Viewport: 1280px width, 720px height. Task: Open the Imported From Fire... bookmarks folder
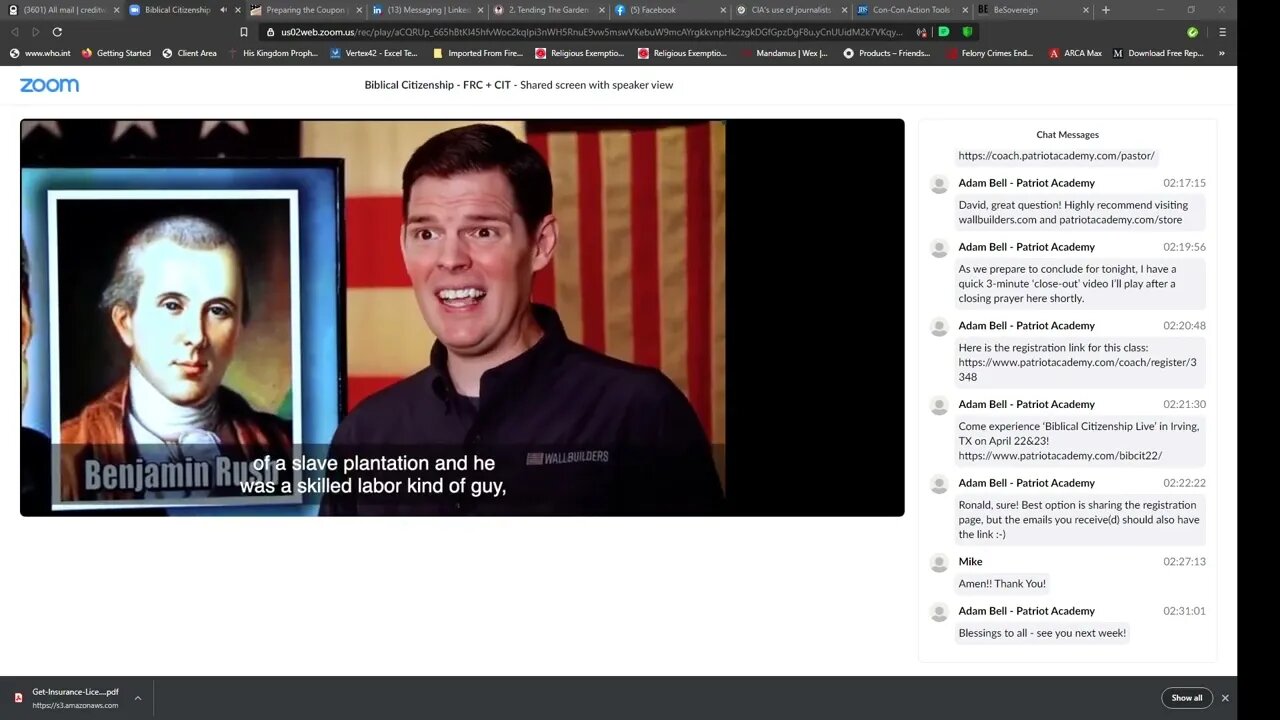point(477,53)
